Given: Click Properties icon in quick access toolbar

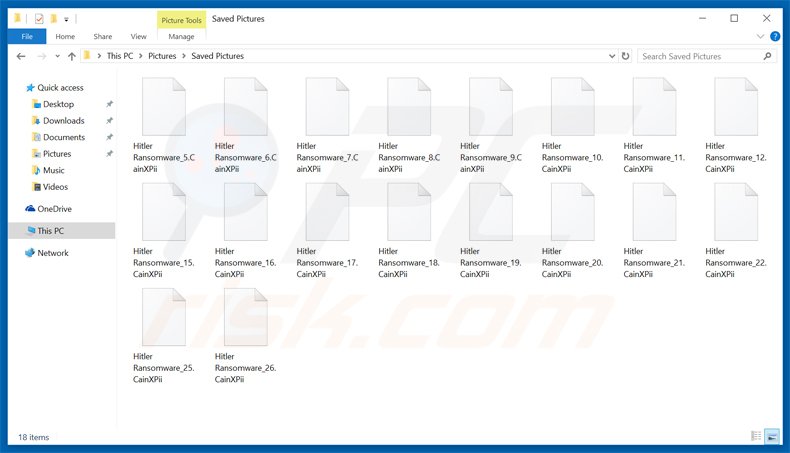Looking at the screenshot, I should (x=38, y=18).
